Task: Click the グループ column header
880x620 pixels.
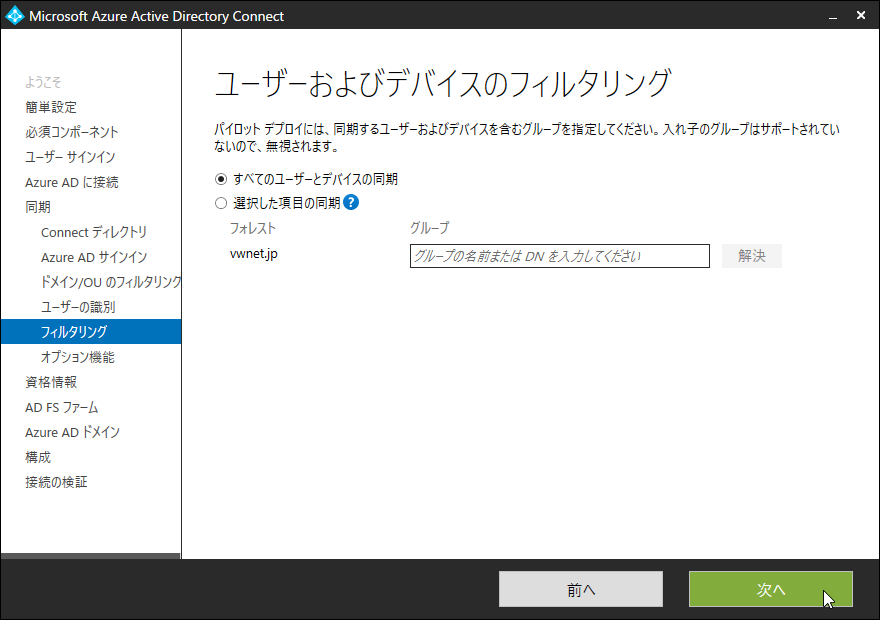Action: point(429,228)
